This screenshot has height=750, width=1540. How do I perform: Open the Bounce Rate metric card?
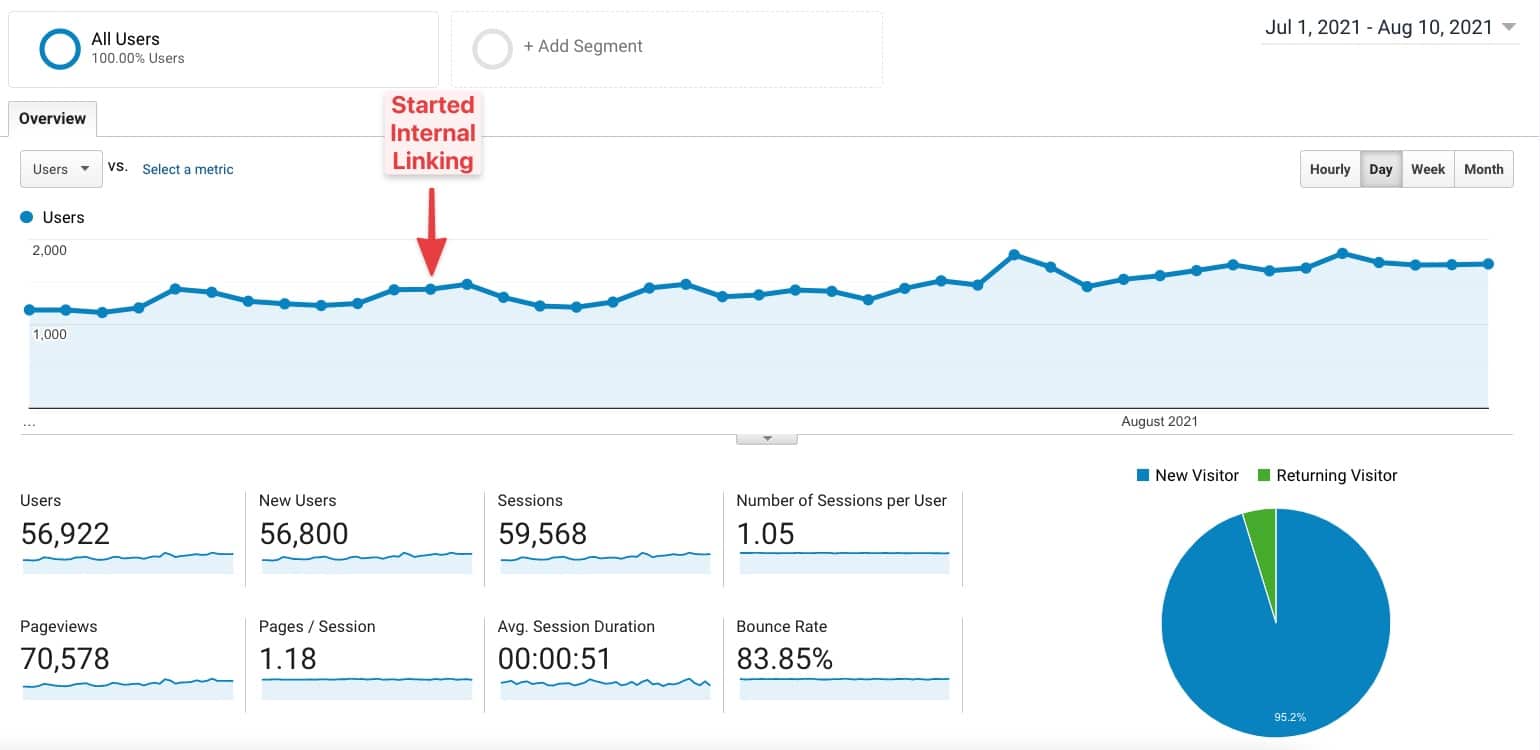[x=842, y=658]
